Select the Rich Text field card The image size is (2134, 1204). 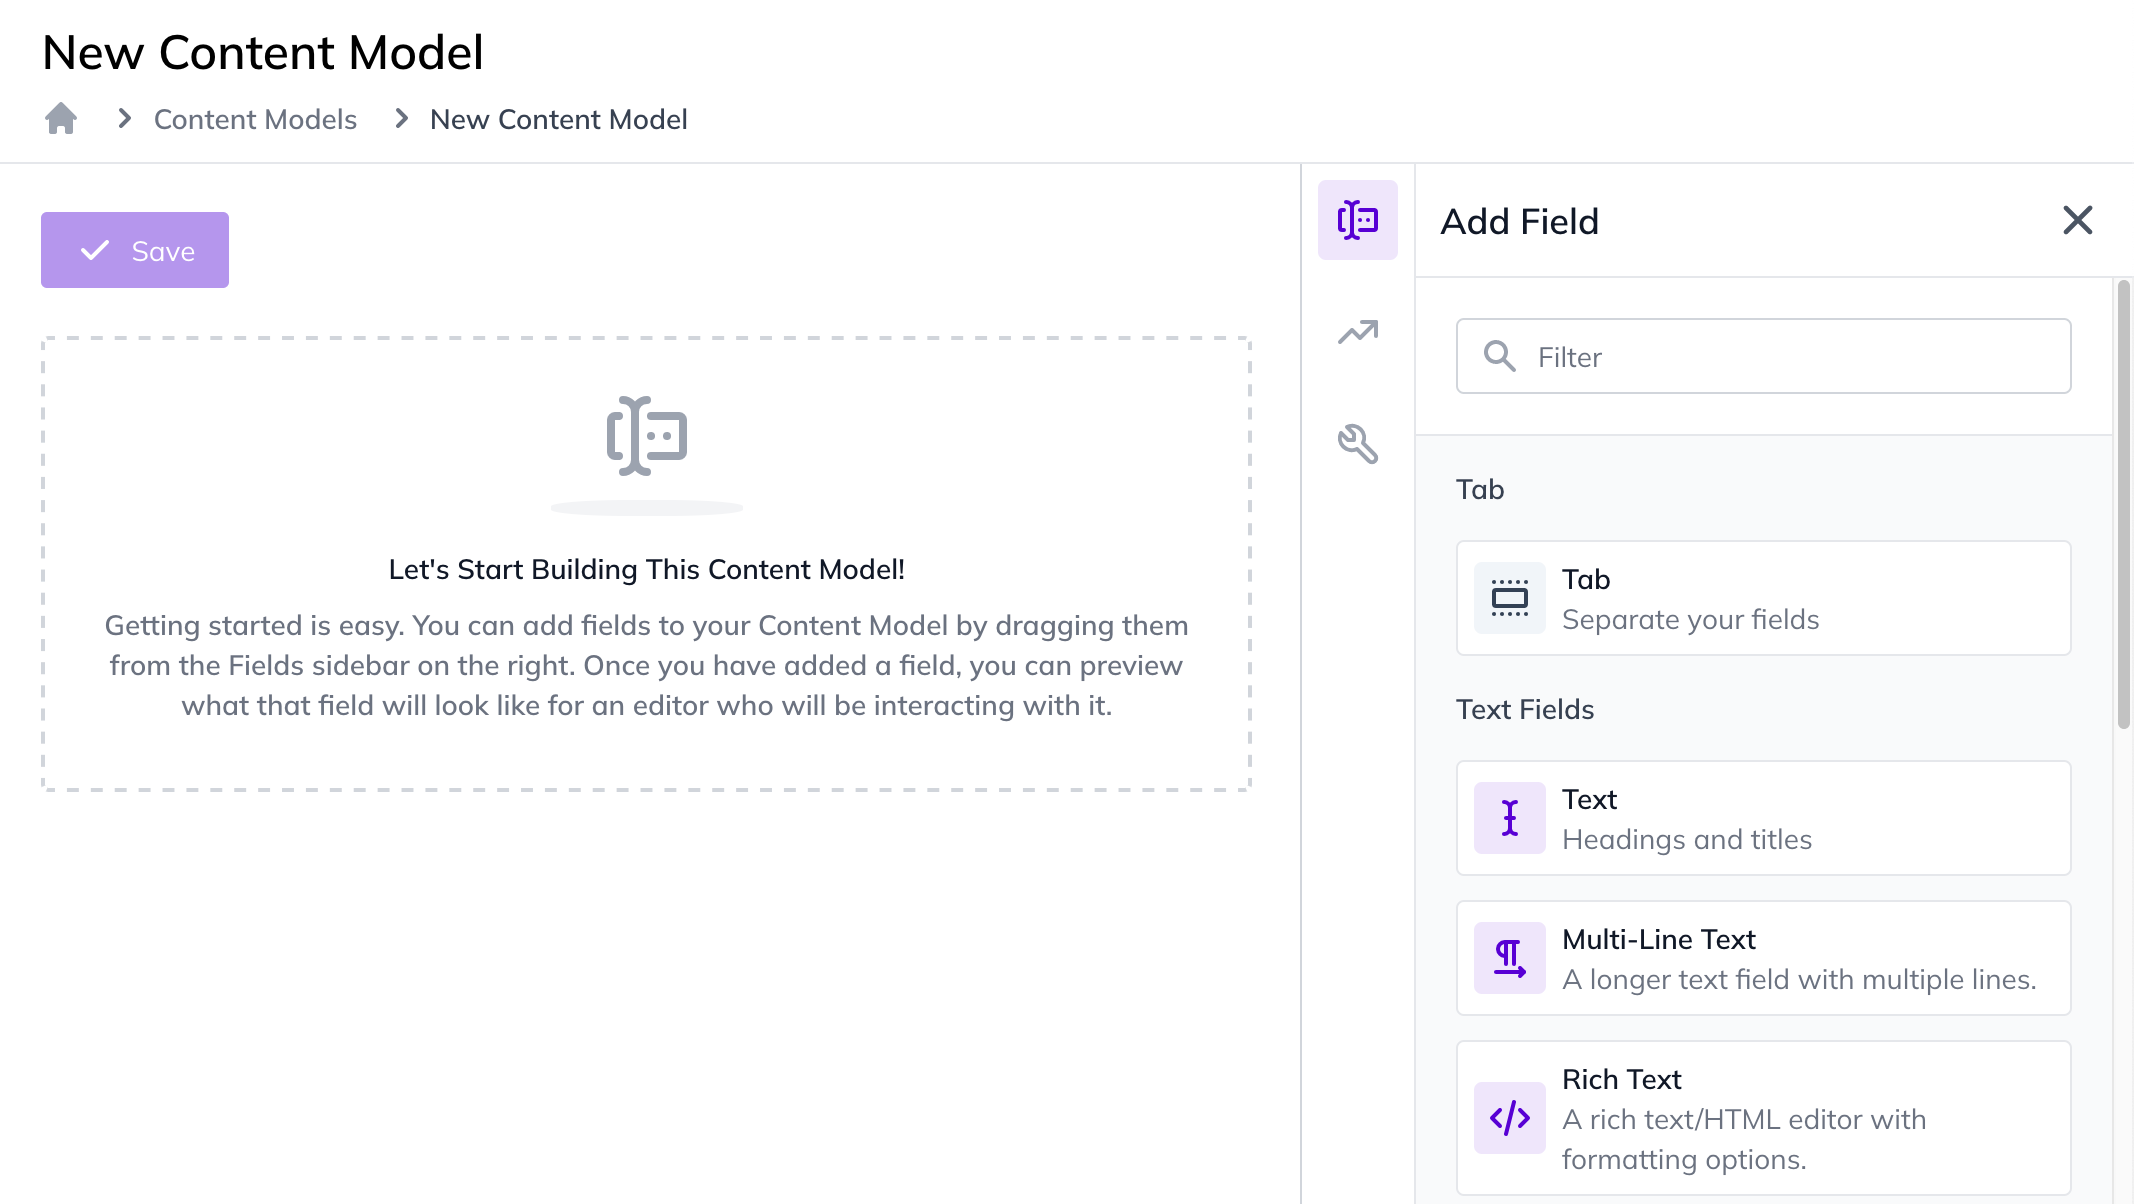1763,1118
